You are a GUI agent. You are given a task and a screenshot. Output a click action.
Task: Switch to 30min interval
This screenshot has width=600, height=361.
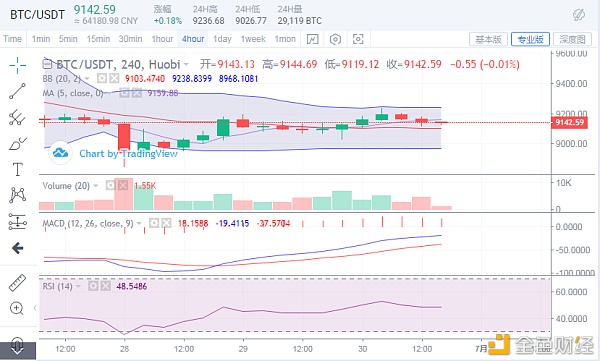coord(130,39)
